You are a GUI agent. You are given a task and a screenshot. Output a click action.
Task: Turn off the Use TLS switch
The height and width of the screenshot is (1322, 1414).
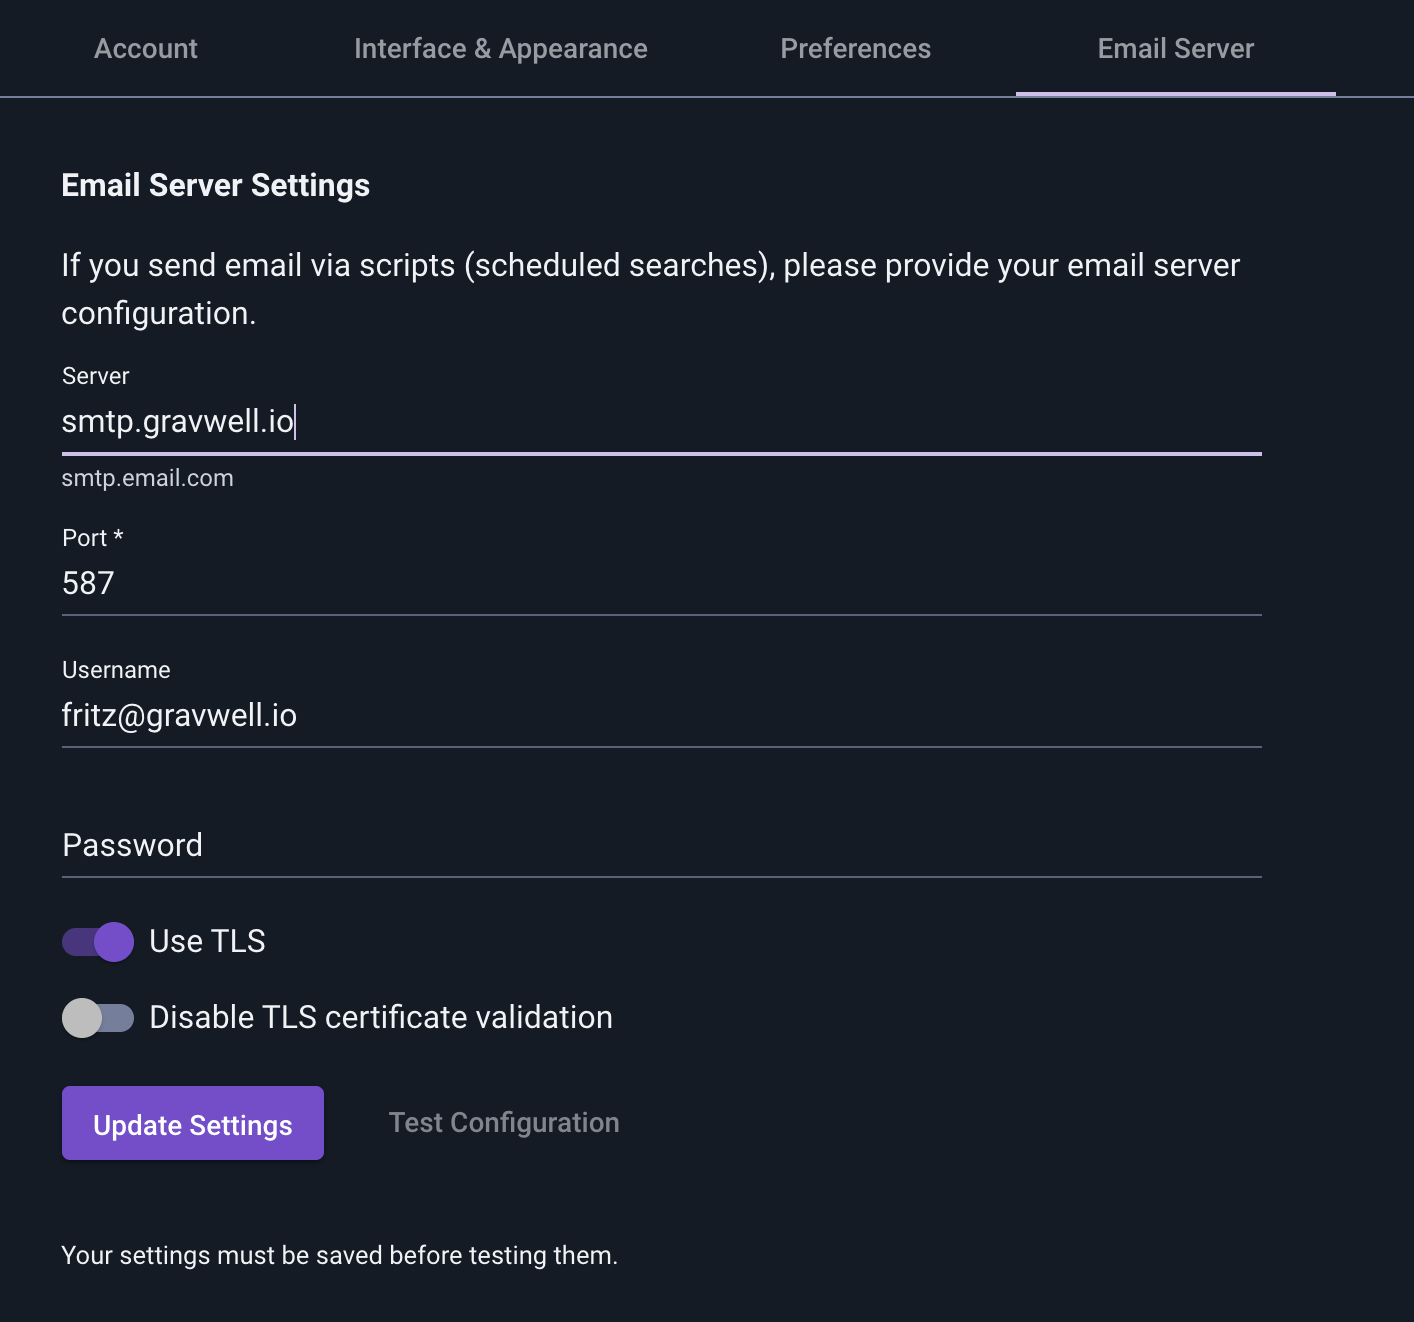[98, 941]
